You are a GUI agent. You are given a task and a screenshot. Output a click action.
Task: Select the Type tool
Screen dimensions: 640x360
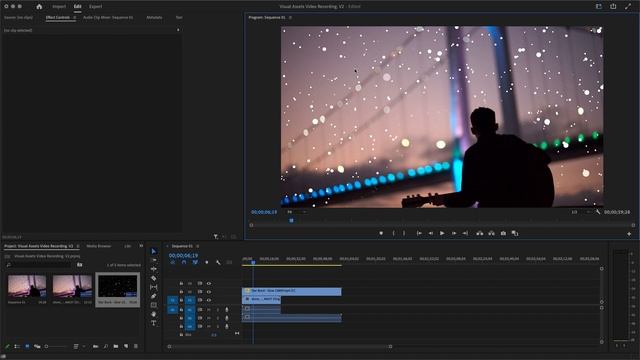[153, 323]
